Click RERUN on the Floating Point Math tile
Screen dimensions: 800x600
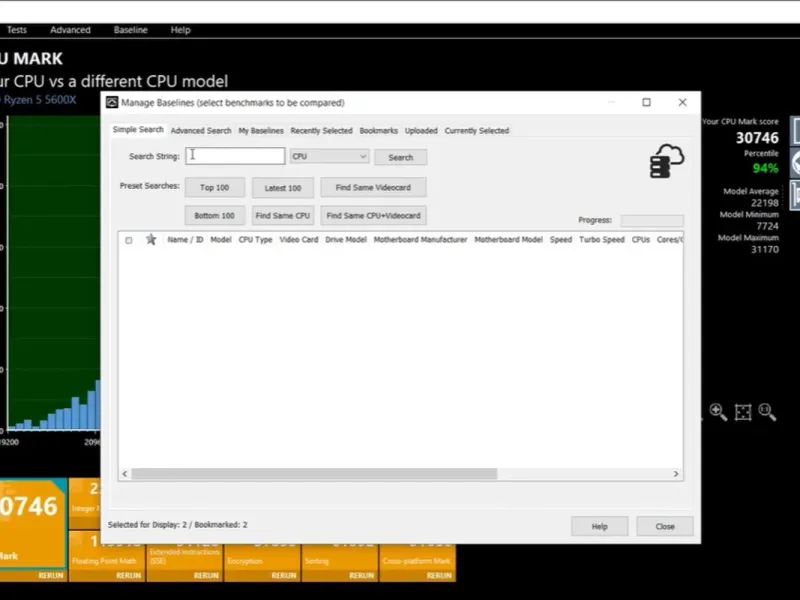129,576
